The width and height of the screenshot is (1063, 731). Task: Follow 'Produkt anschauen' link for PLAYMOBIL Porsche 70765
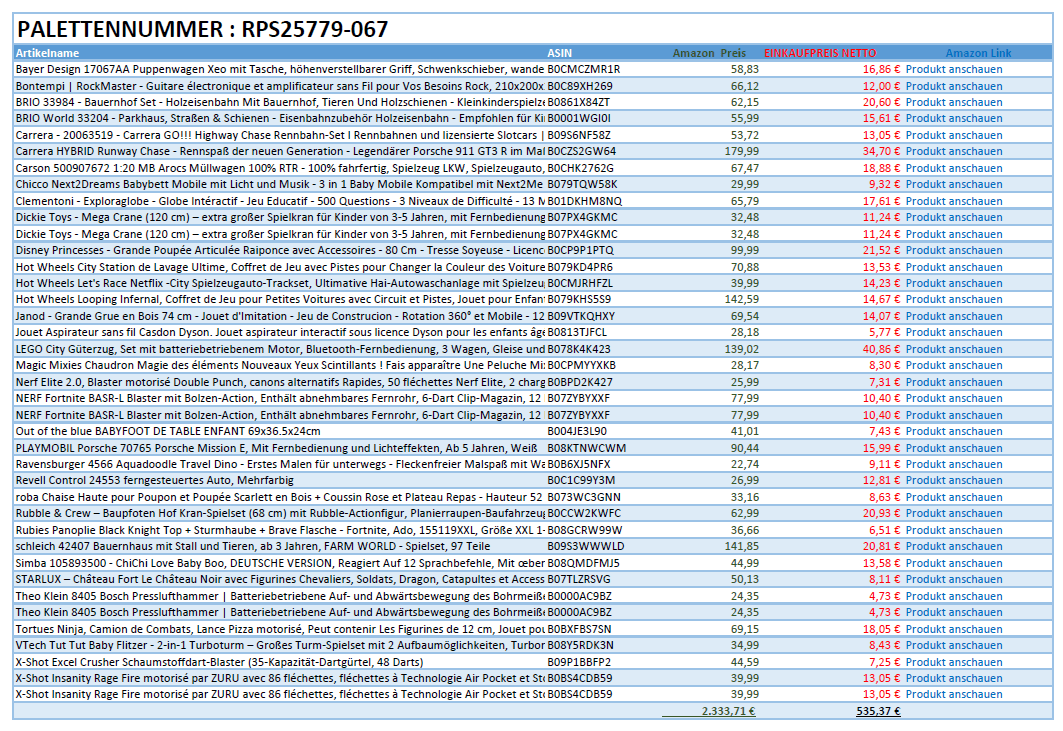click(953, 448)
